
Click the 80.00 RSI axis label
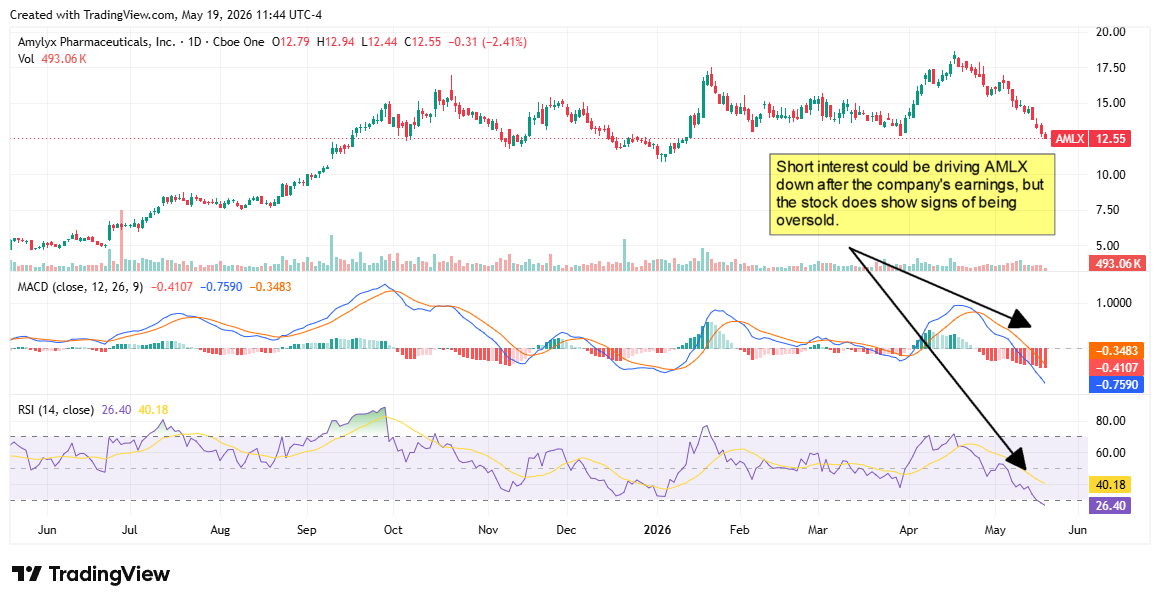(x=1110, y=421)
